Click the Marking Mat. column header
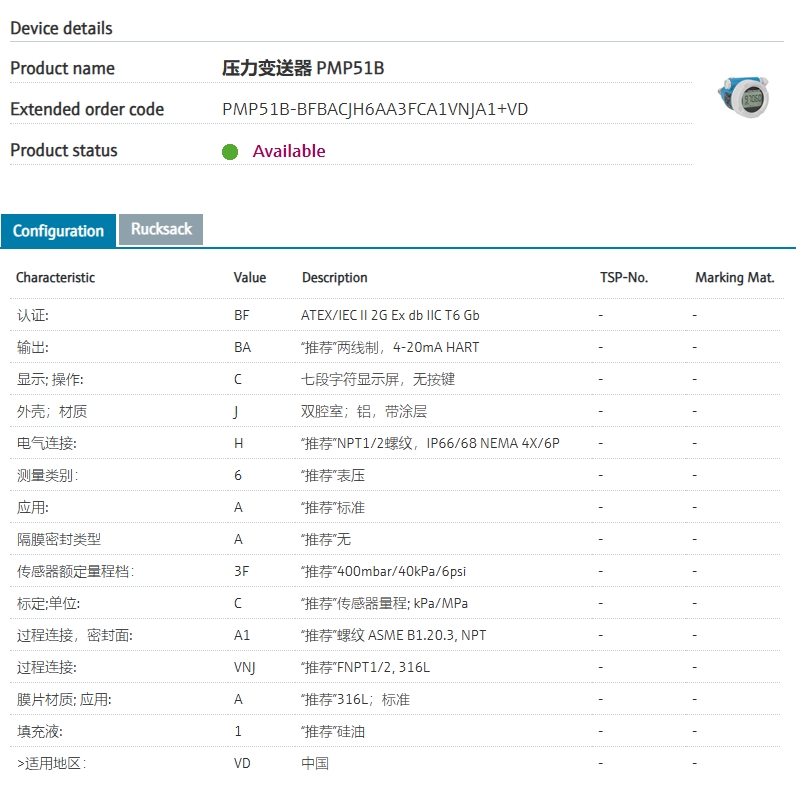Viewport: 796px width, 786px height. click(x=734, y=277)
